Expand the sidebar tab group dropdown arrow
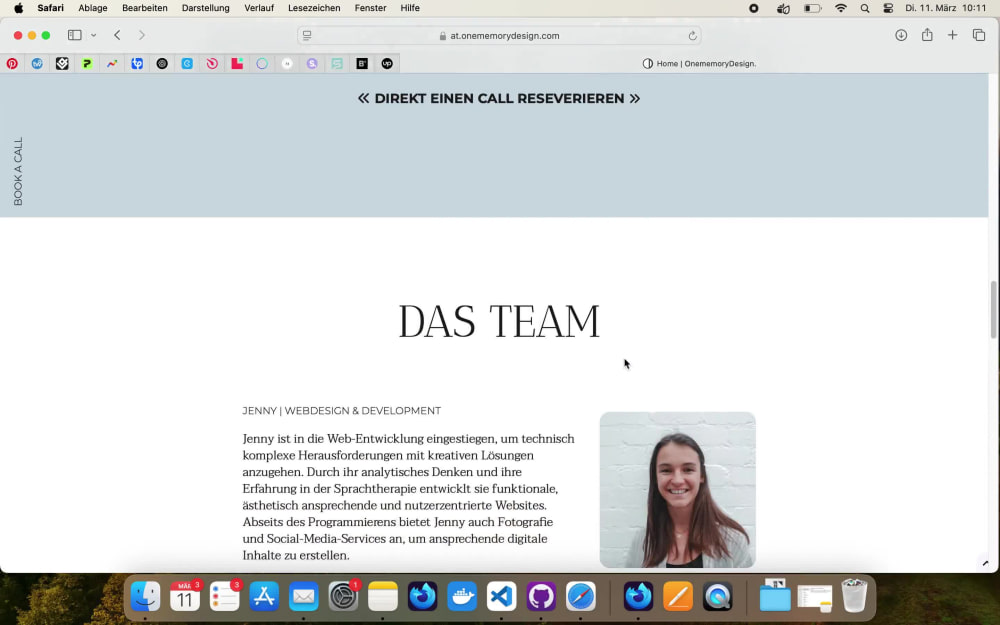Screen dimensions: 1000x625 (x=94, y=35)
